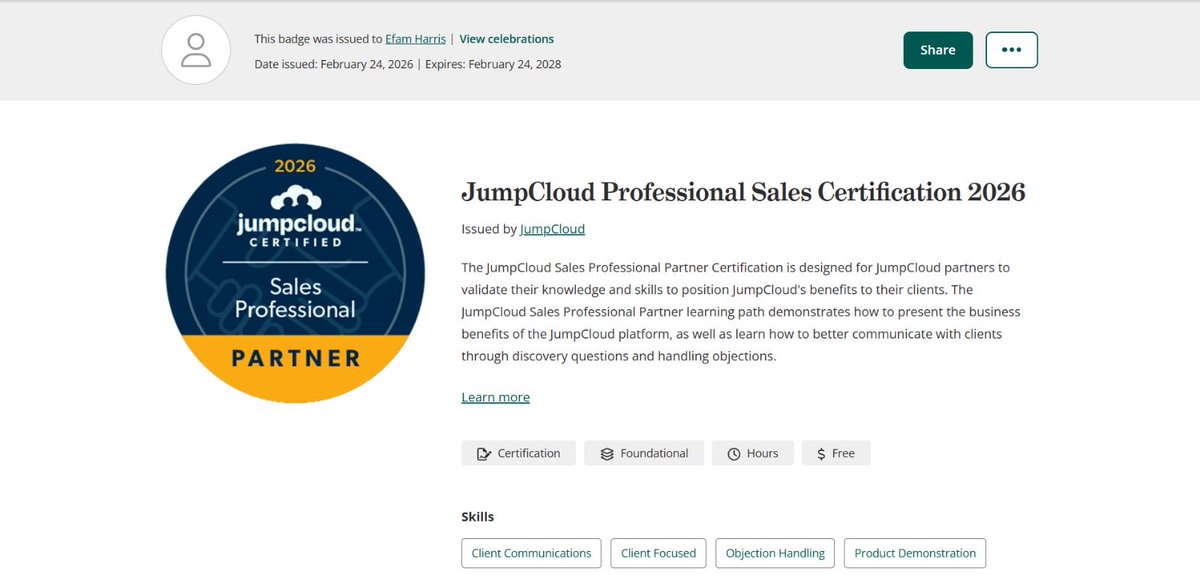Viewport: 1200px width, 575px height.
Task: Select the Client Focused skill
Action: click(658, 553)
